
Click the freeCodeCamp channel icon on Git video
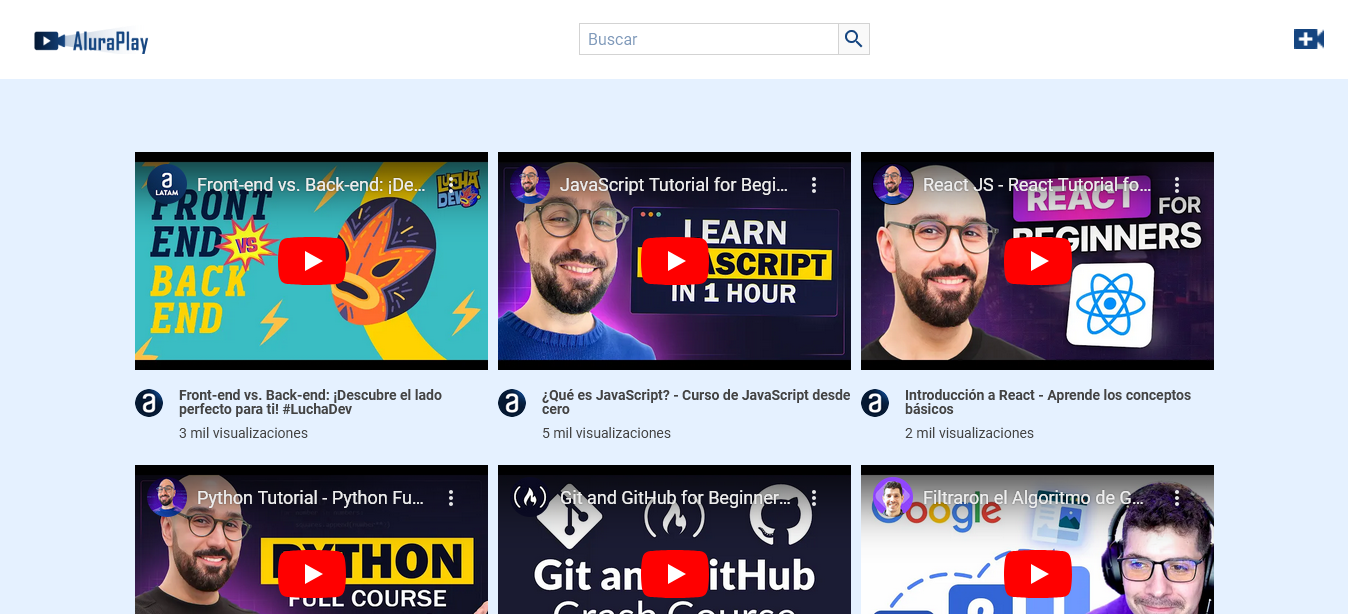point(530,497)
